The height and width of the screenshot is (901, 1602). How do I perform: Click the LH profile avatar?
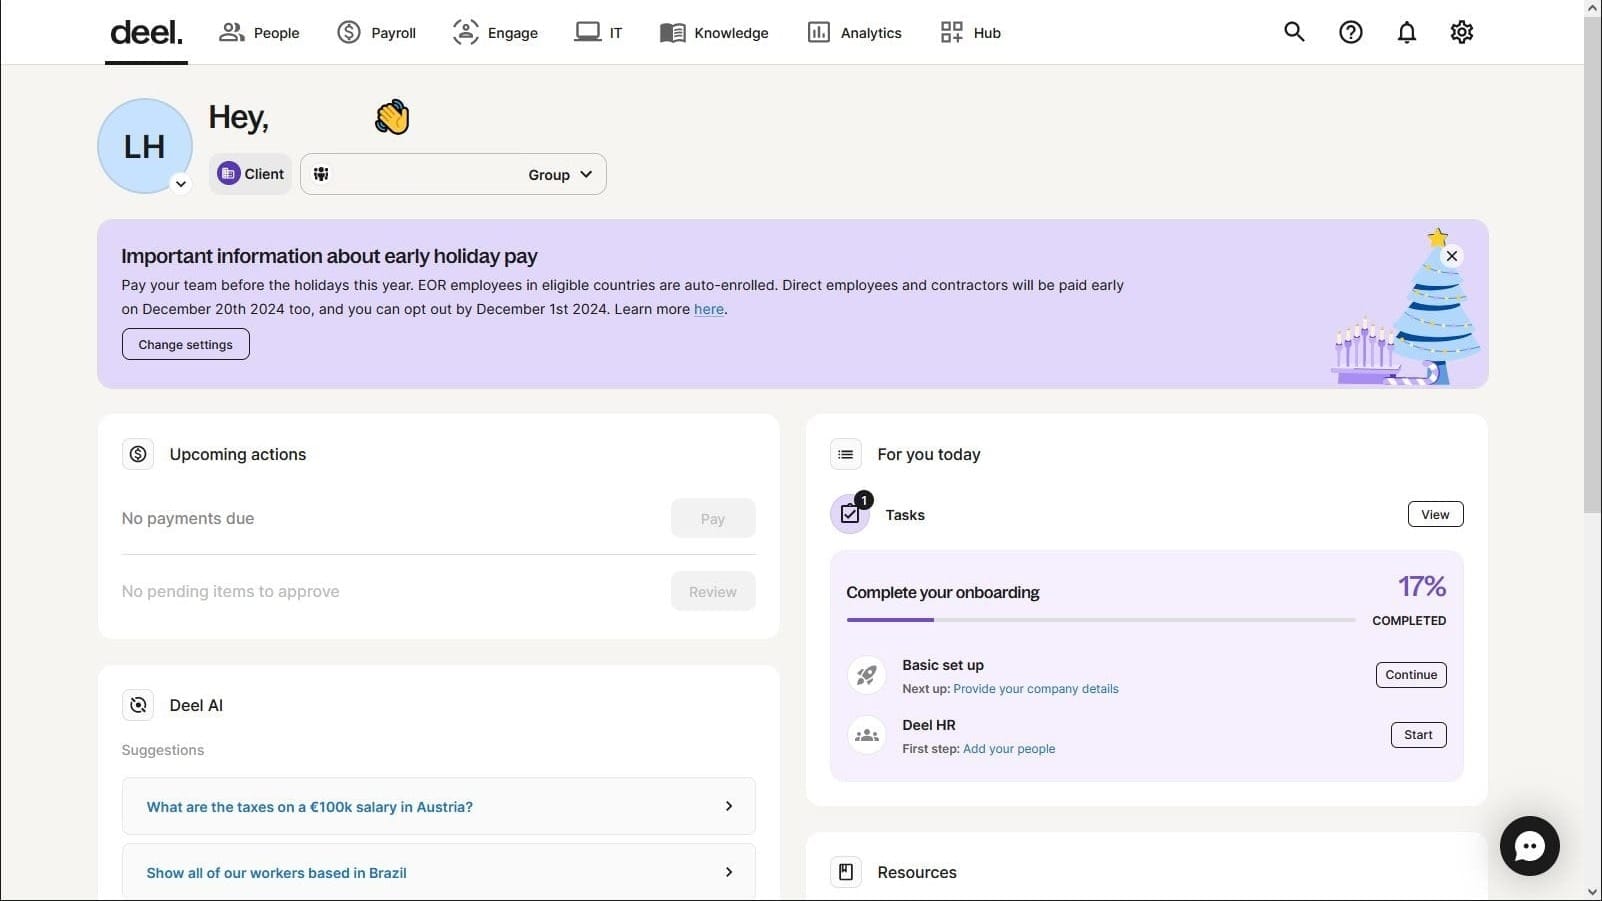click(145, 146)
